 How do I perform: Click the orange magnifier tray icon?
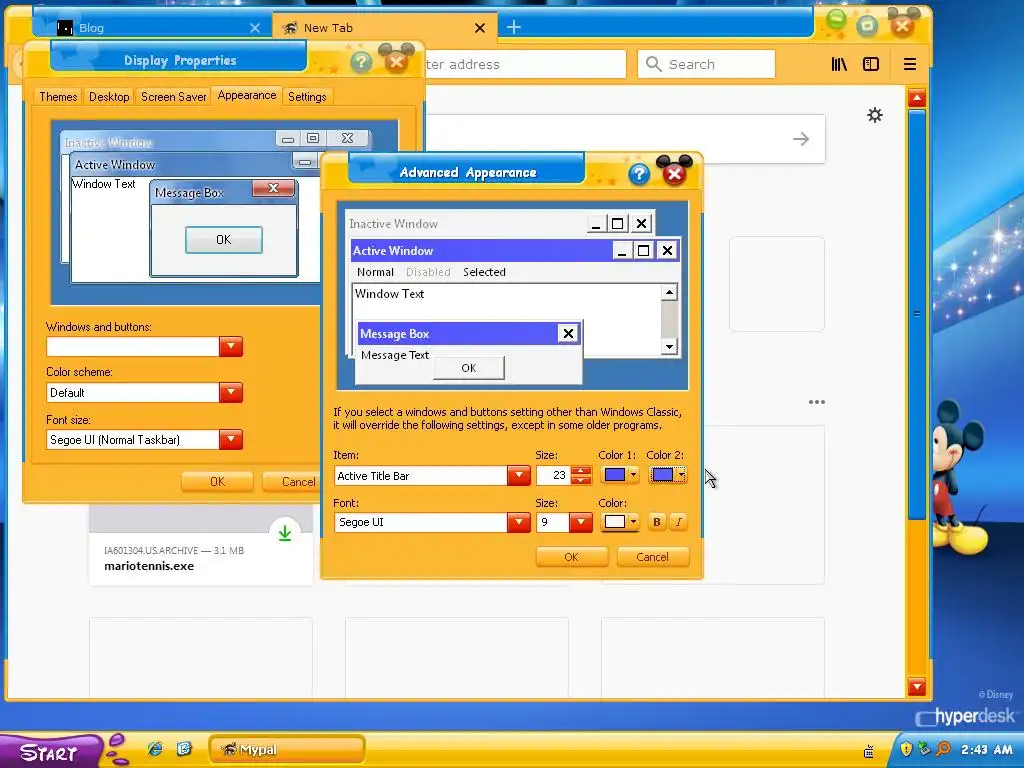click(943, 749)
